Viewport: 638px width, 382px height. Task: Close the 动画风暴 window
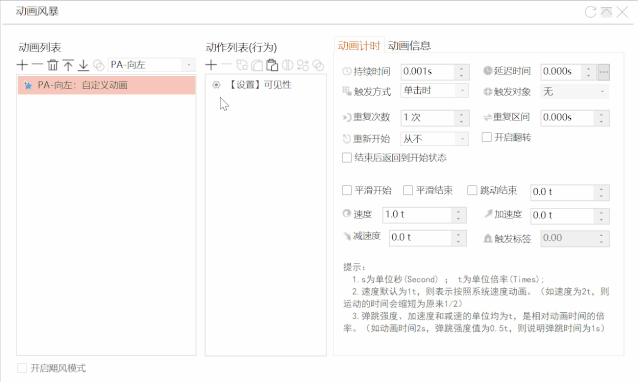(623, 12)
